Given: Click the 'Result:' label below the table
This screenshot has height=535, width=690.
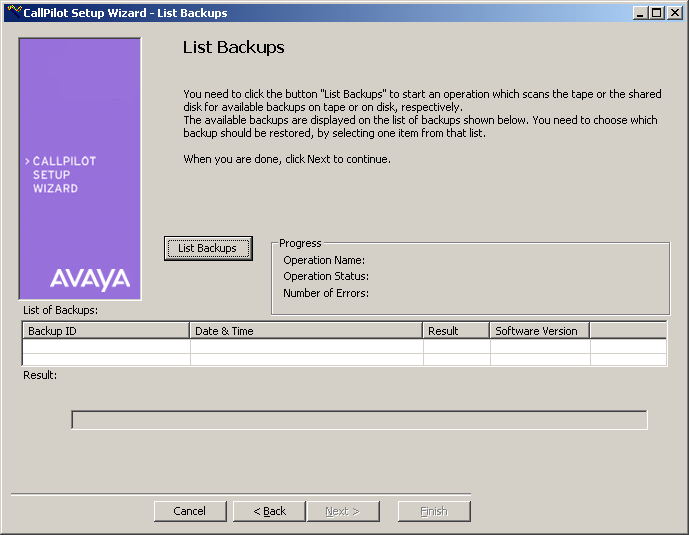Looking at the screenshot, I should pos(40,375).
